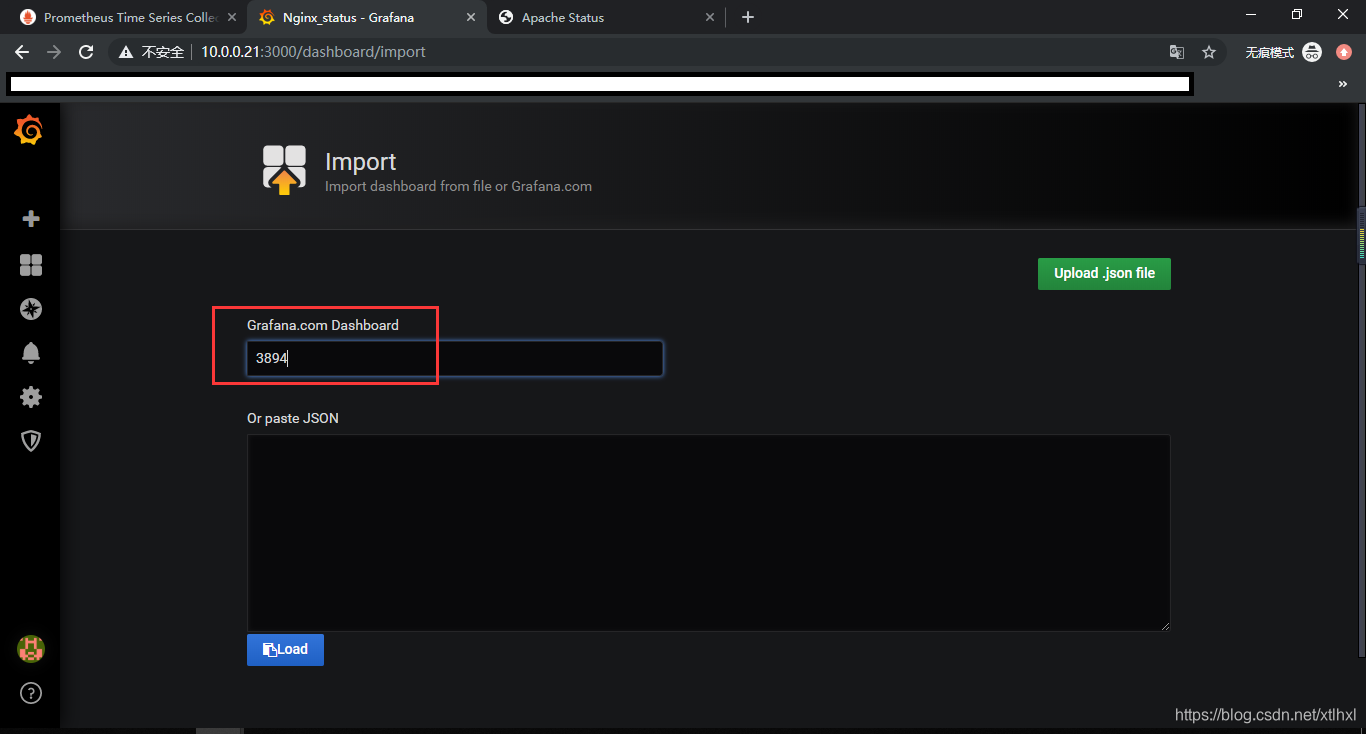The height and width of the screenshot is (734, 1366).
Task: Close the Nginx_status - Grafana tab
Action: (470, 17)
